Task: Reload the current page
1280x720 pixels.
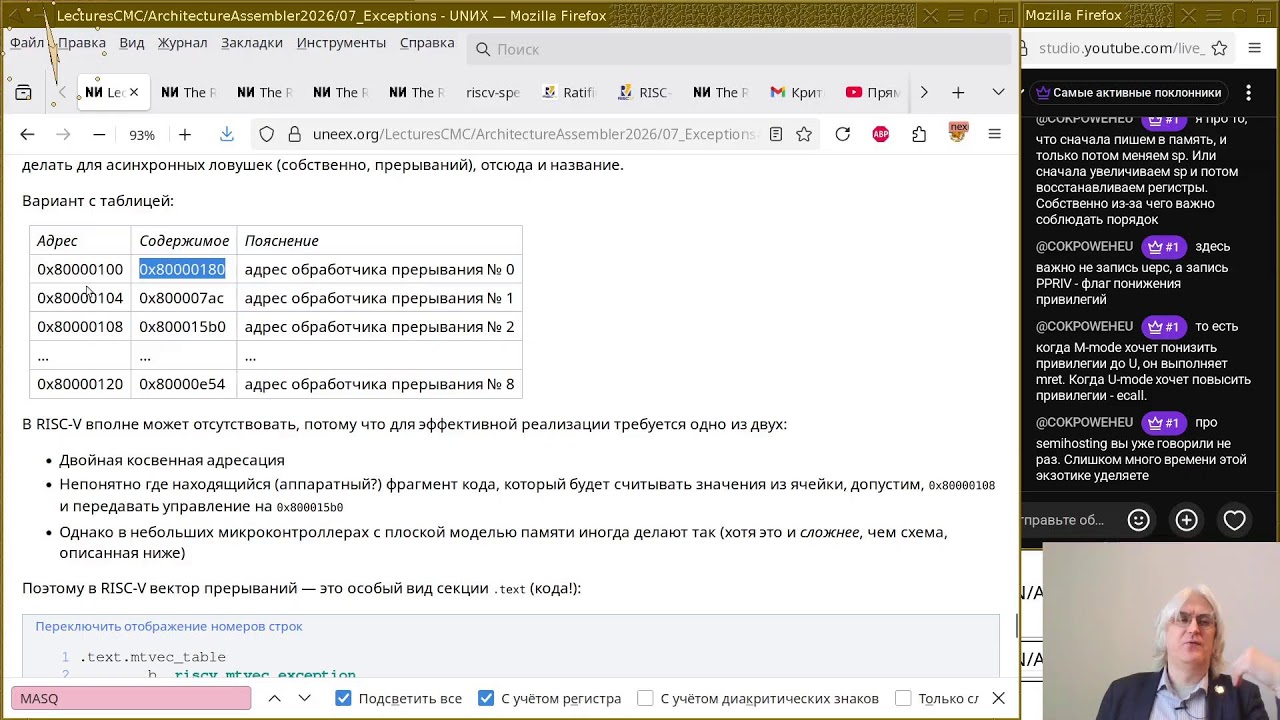Action: pos(842,134)
